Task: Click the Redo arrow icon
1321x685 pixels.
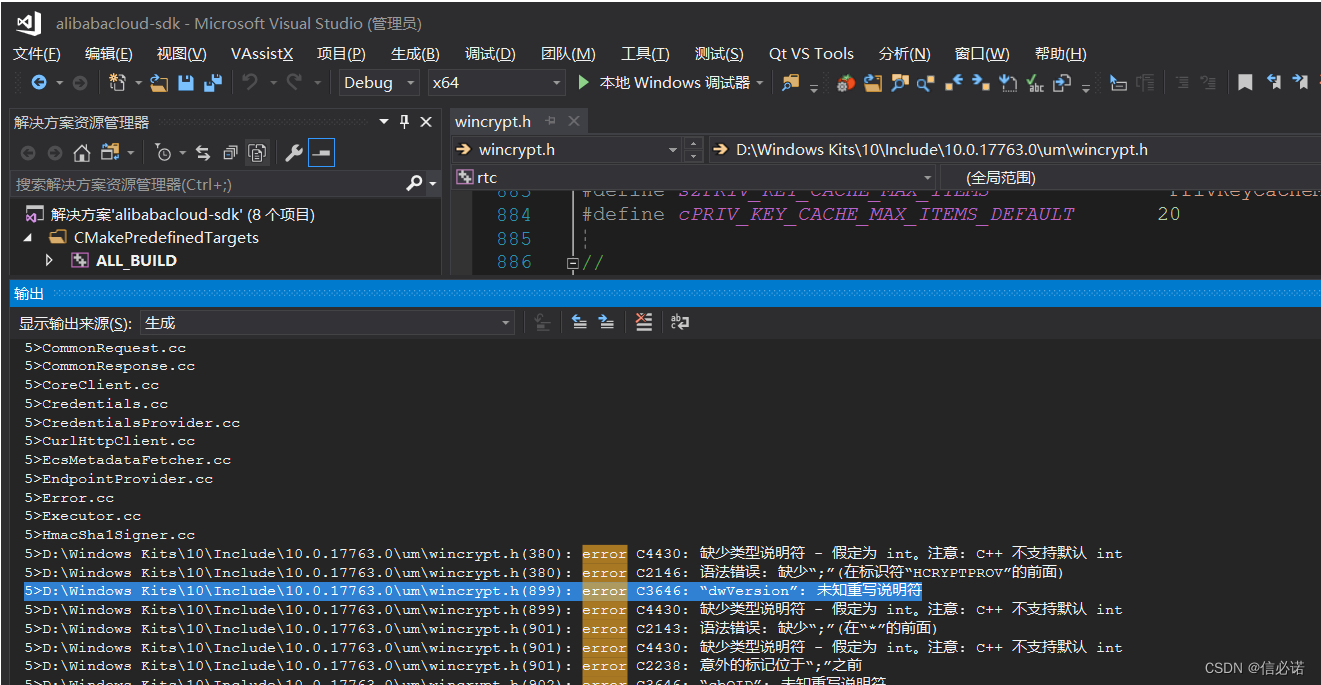Action: click(x=294, y=83)
